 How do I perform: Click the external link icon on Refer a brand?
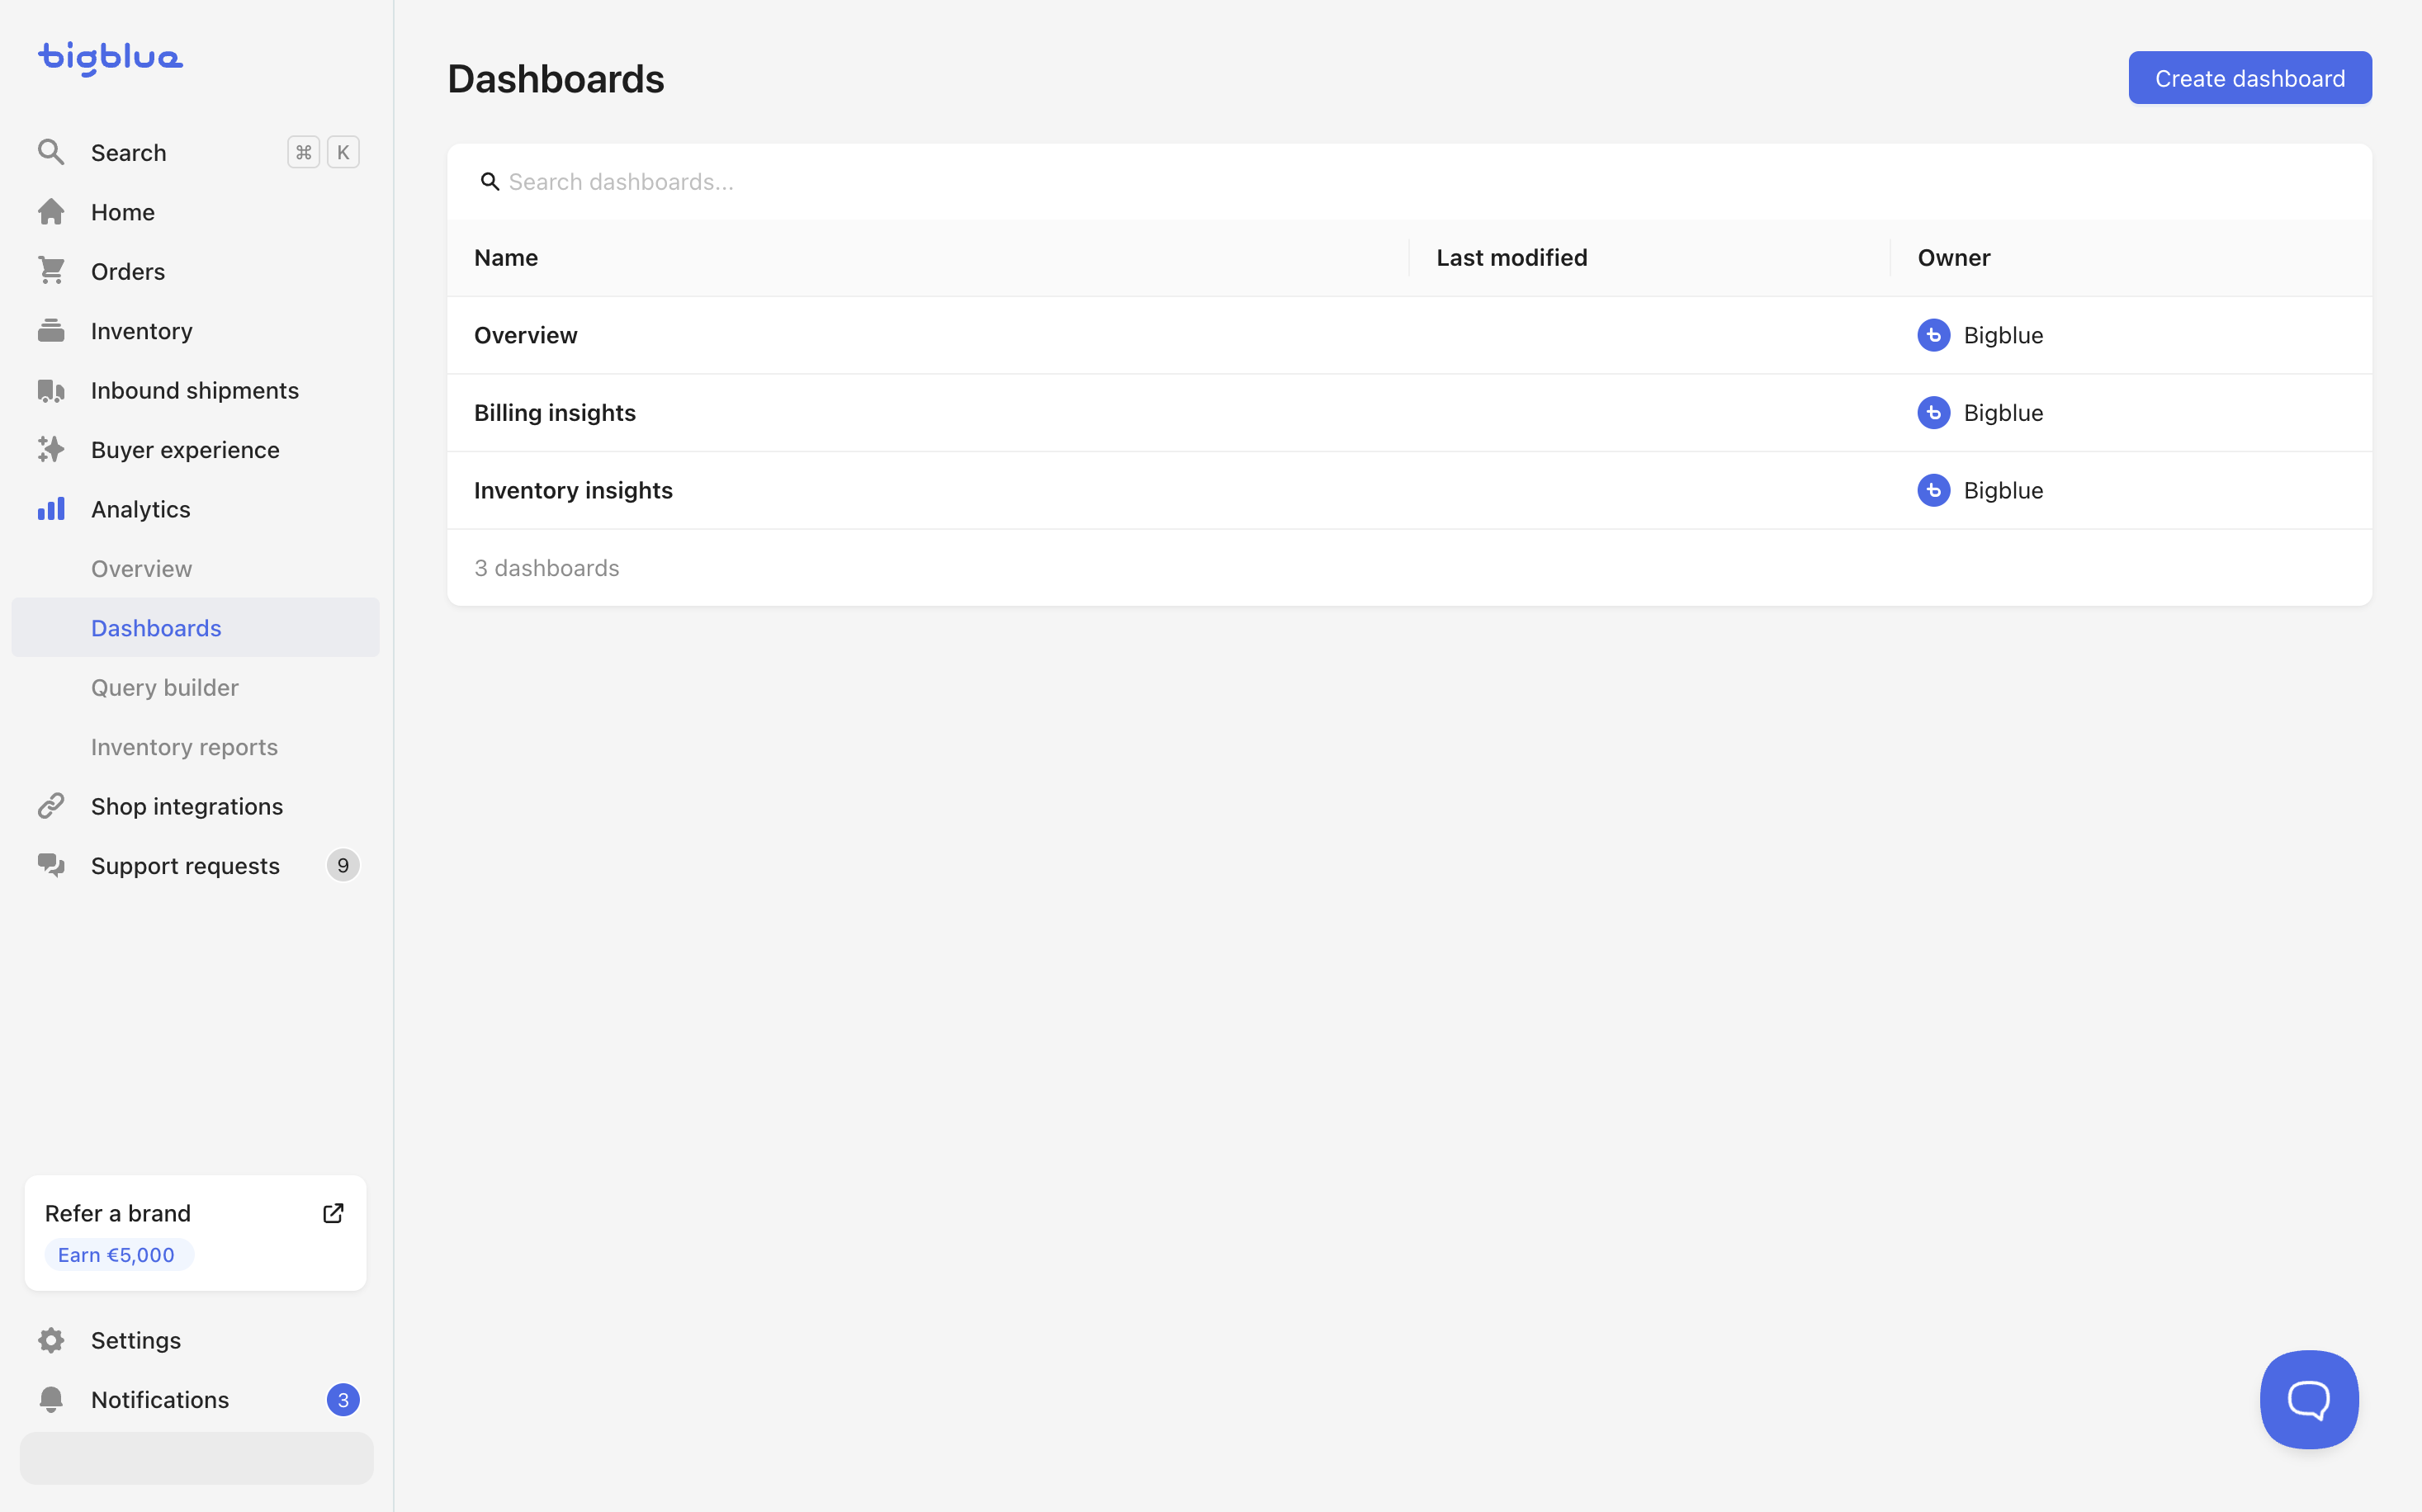(333, 1213)
